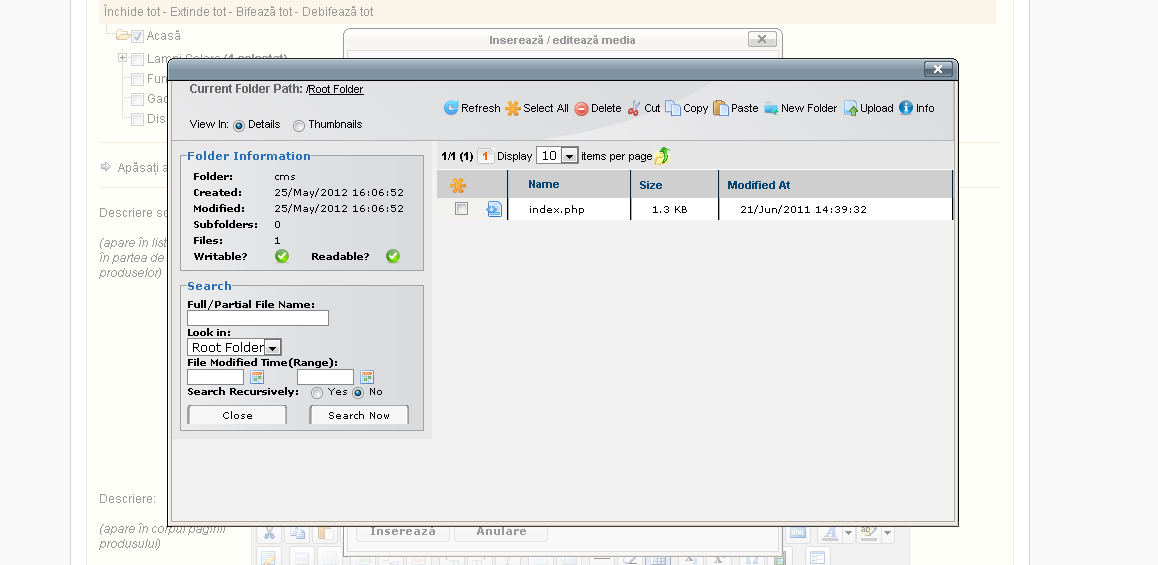Open the Root Folder path link

[336, 89]
